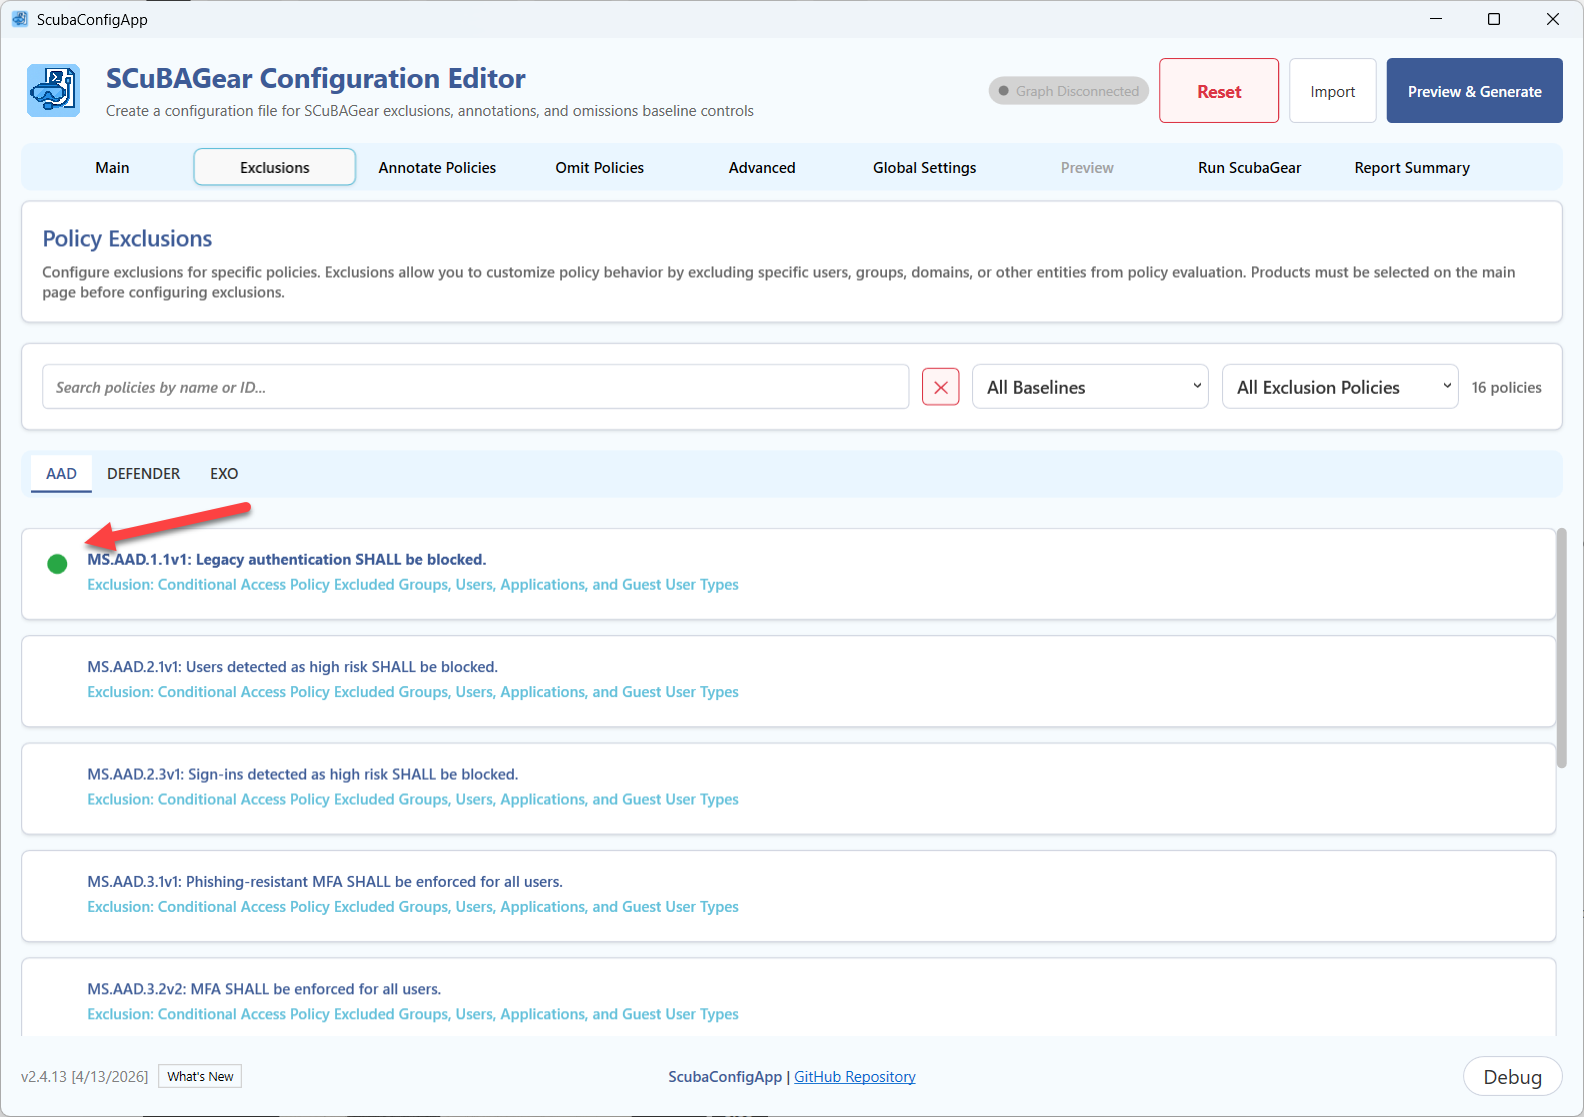Open the All Exclusion Policies dropdown
The image size is (1584, 1117).
pos(1340,387)
